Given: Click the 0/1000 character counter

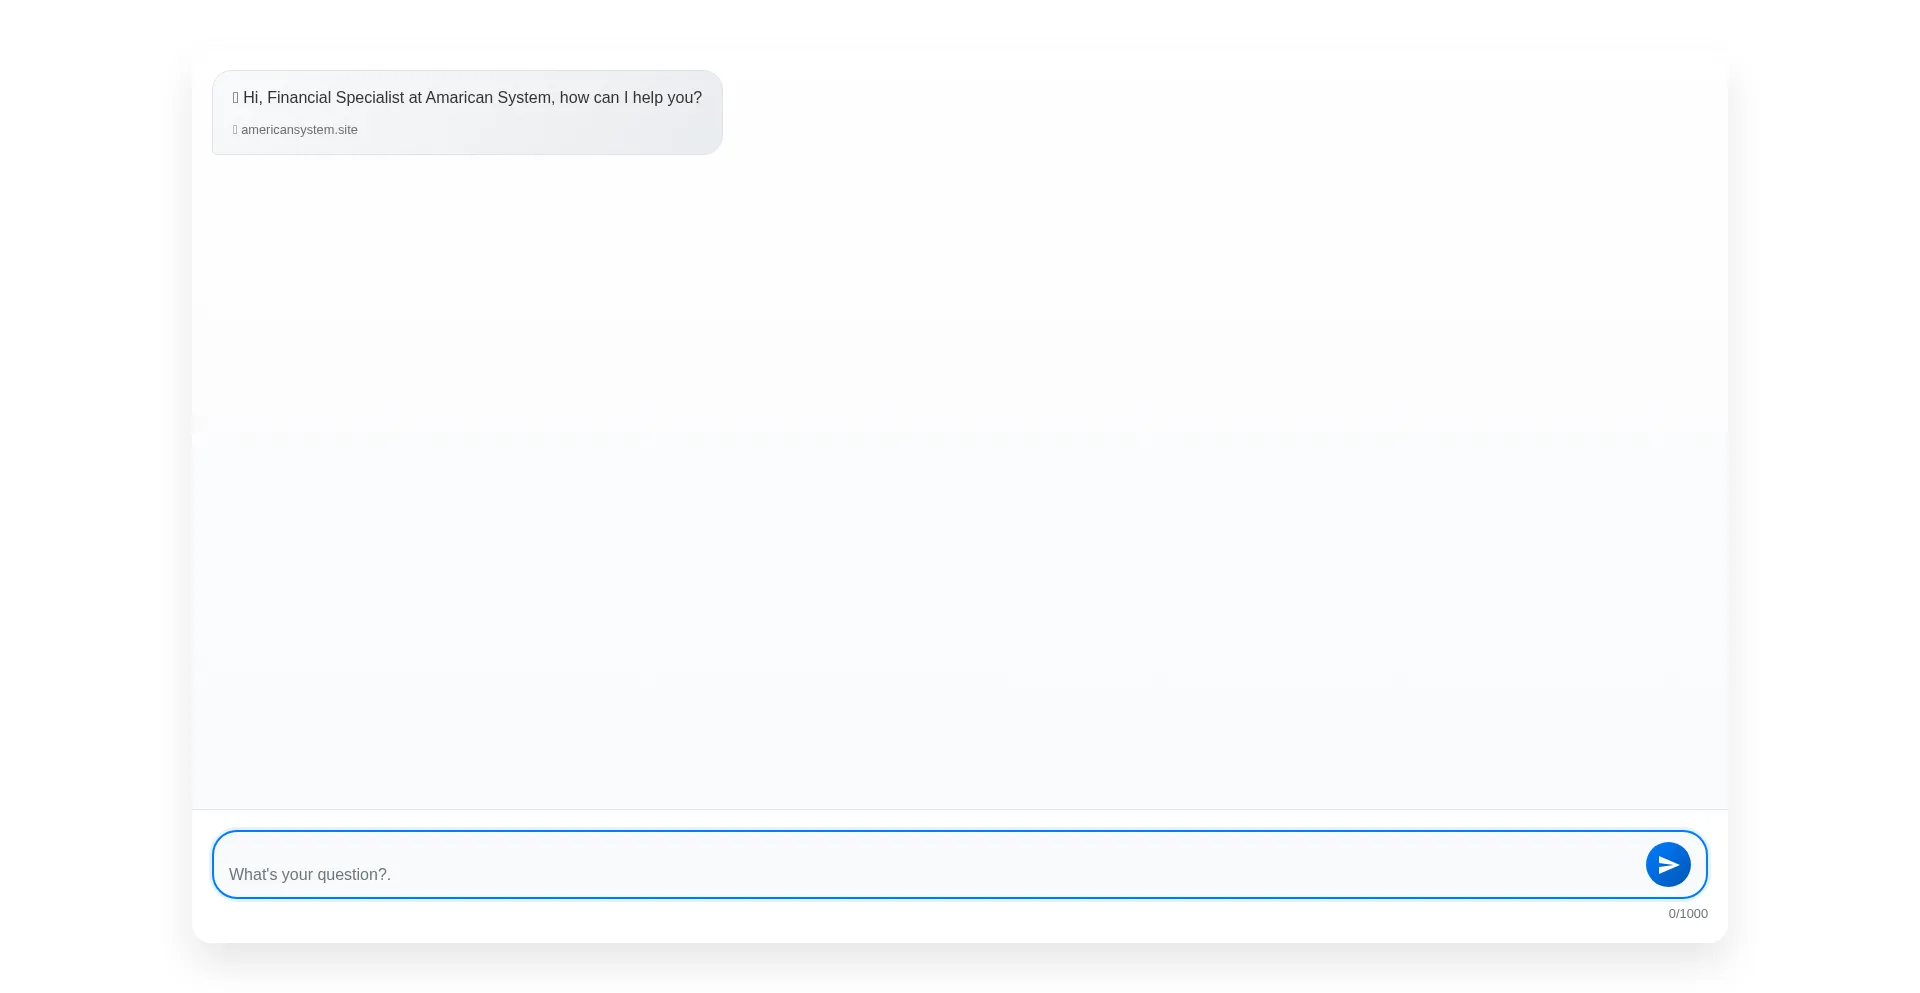Looking at the screenshot, I should [1687, 914].
